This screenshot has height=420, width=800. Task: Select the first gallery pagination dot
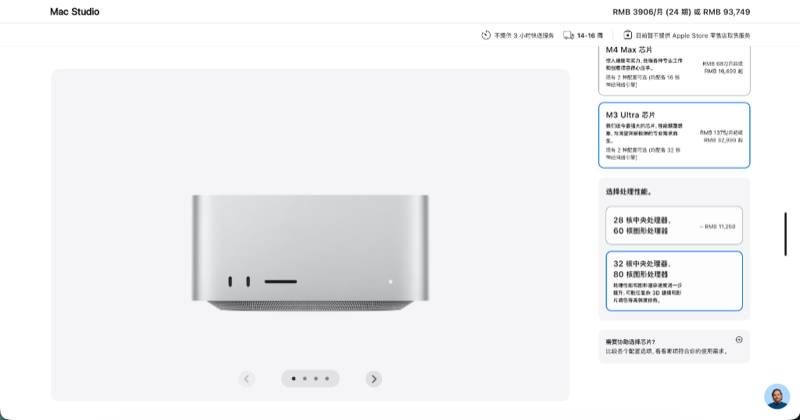(293, 379)
